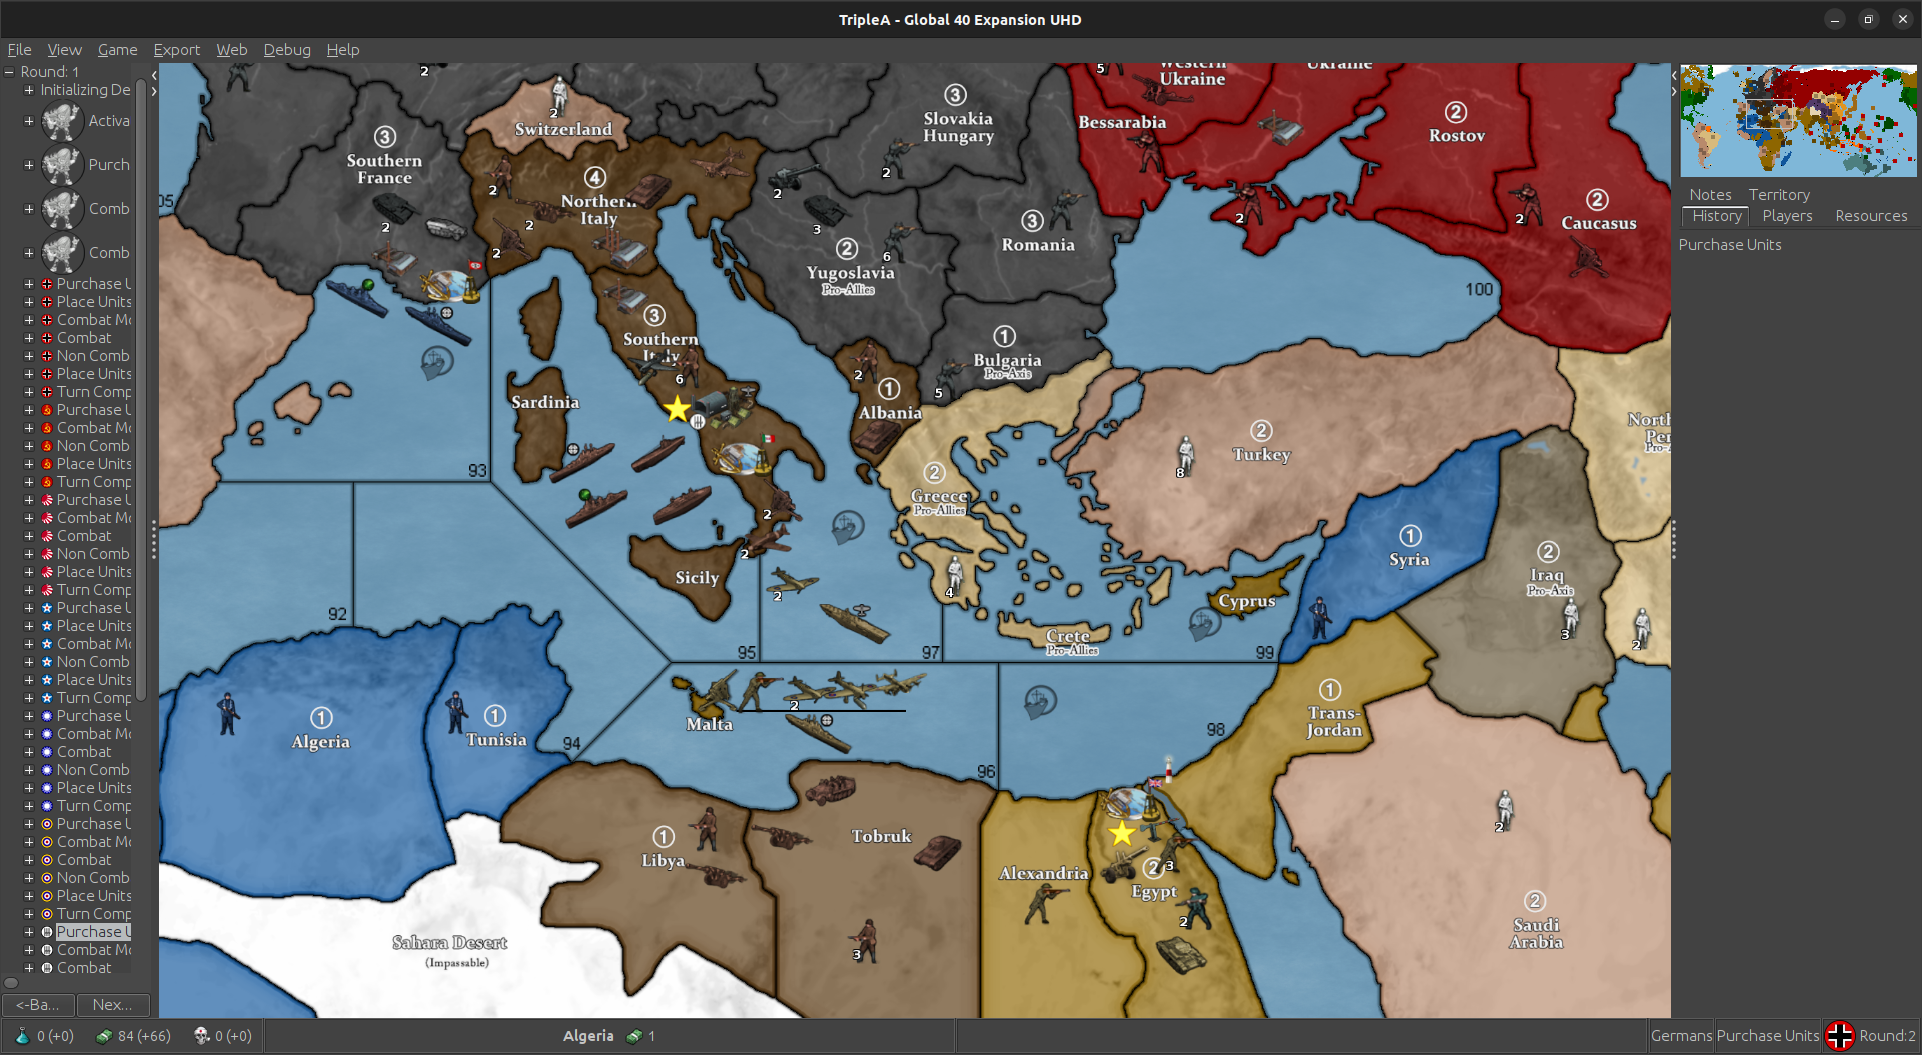
Task: Click the PUs money icon in status bar
Action: 103,1036
